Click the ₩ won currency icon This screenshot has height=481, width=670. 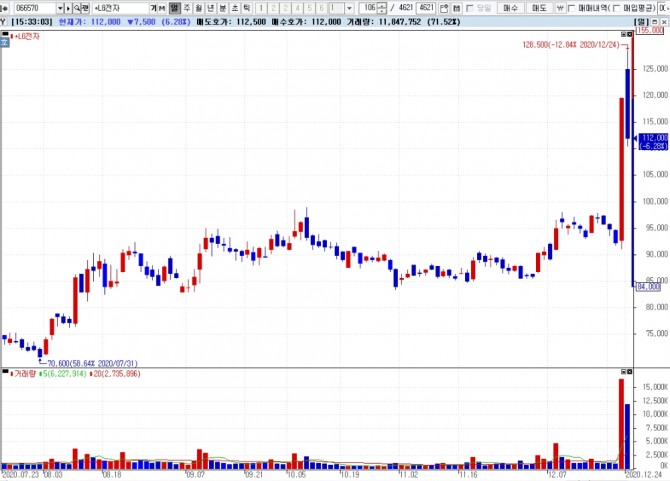coord(561,8)
